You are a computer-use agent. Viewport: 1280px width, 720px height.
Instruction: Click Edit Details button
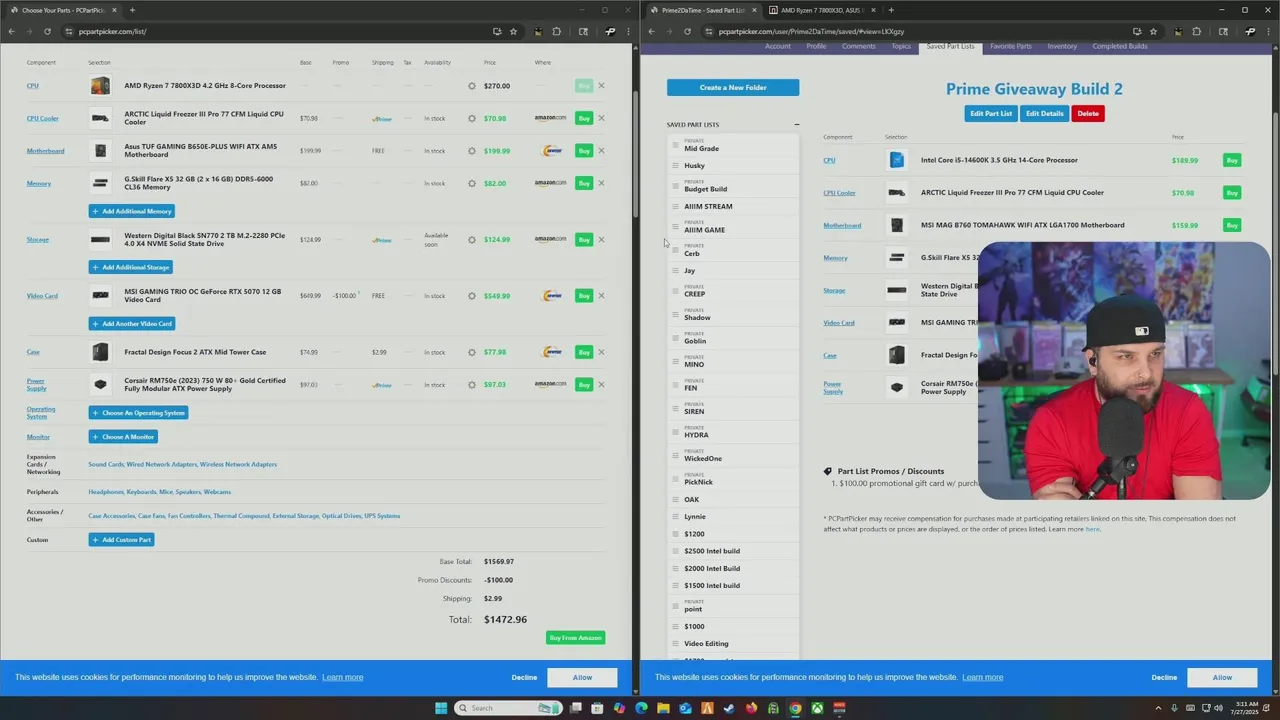(1044, 114)
